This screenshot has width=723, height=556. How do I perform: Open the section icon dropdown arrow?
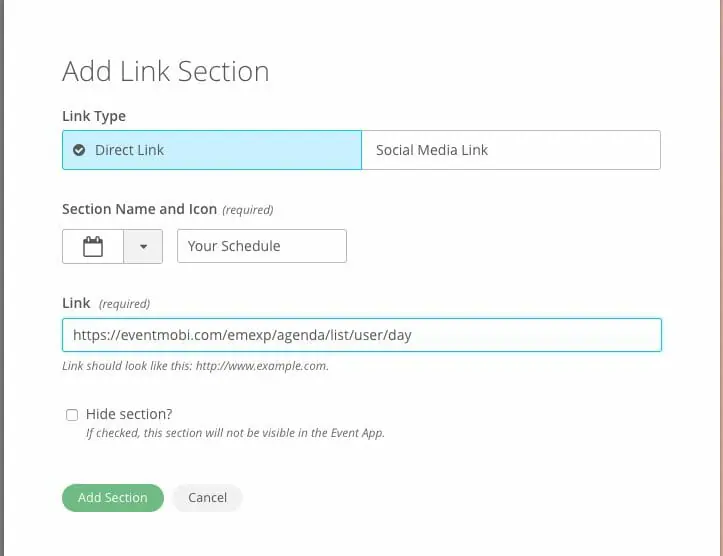[x=143, y=247]
